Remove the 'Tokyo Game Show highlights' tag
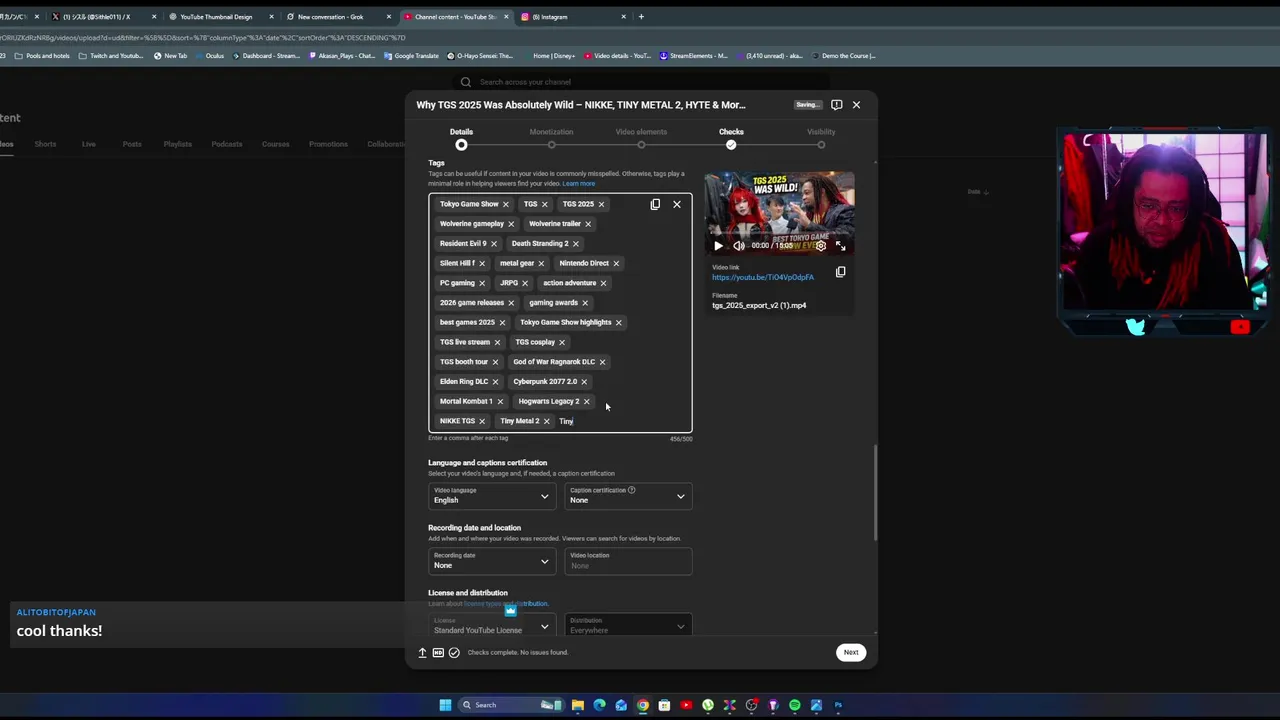The height and width of the screenshot is (720, 1280). [x=618, y=322]
